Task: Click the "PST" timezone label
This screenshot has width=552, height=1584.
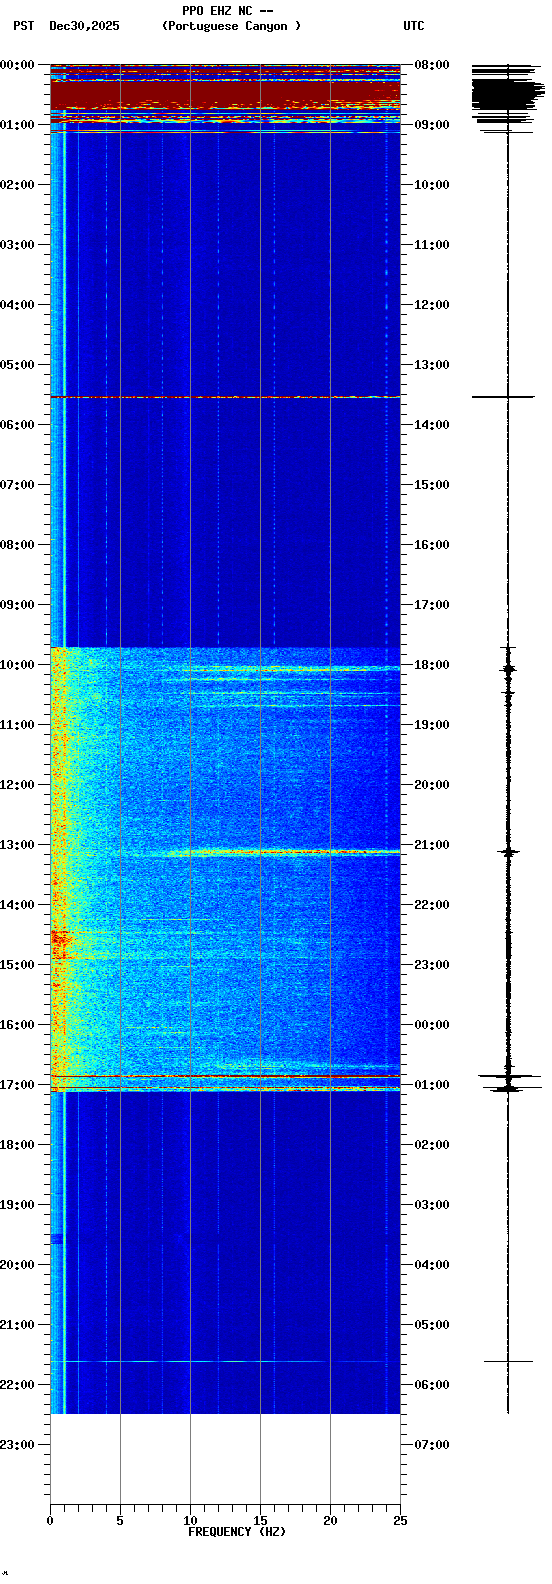Action: 23,26
